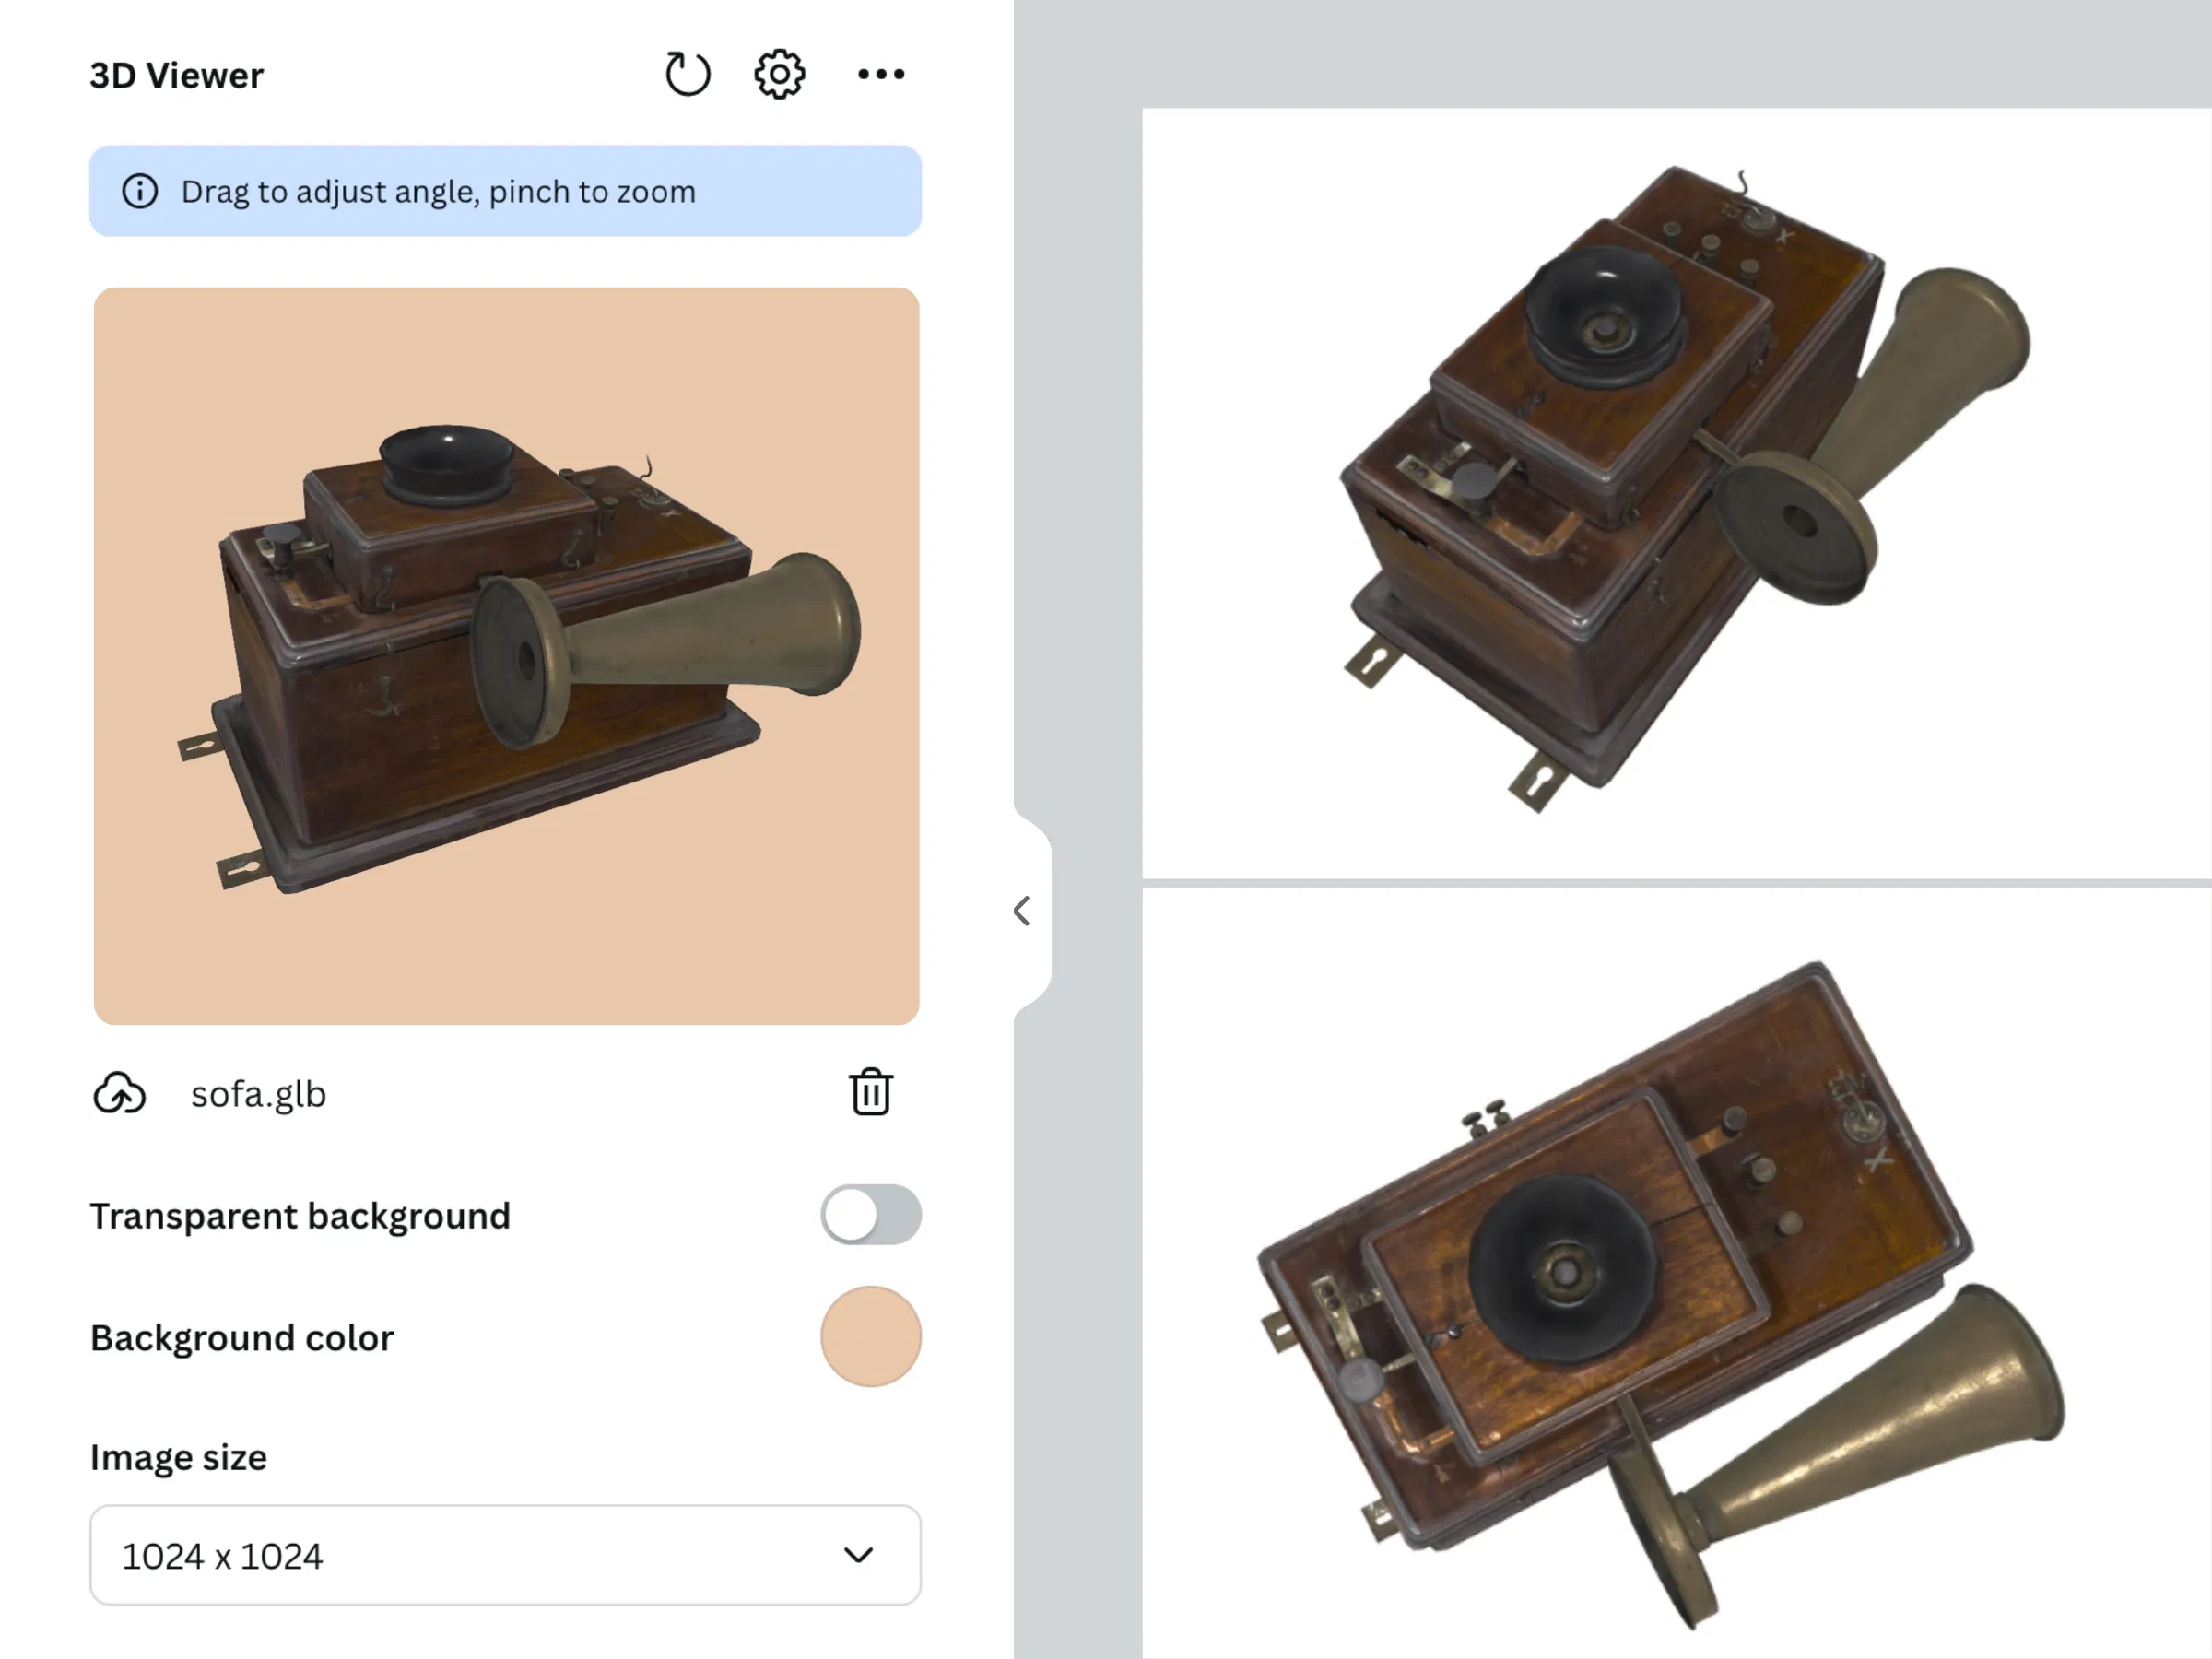
Task: Click the Image size label
Action: (x=178, y=1457)
